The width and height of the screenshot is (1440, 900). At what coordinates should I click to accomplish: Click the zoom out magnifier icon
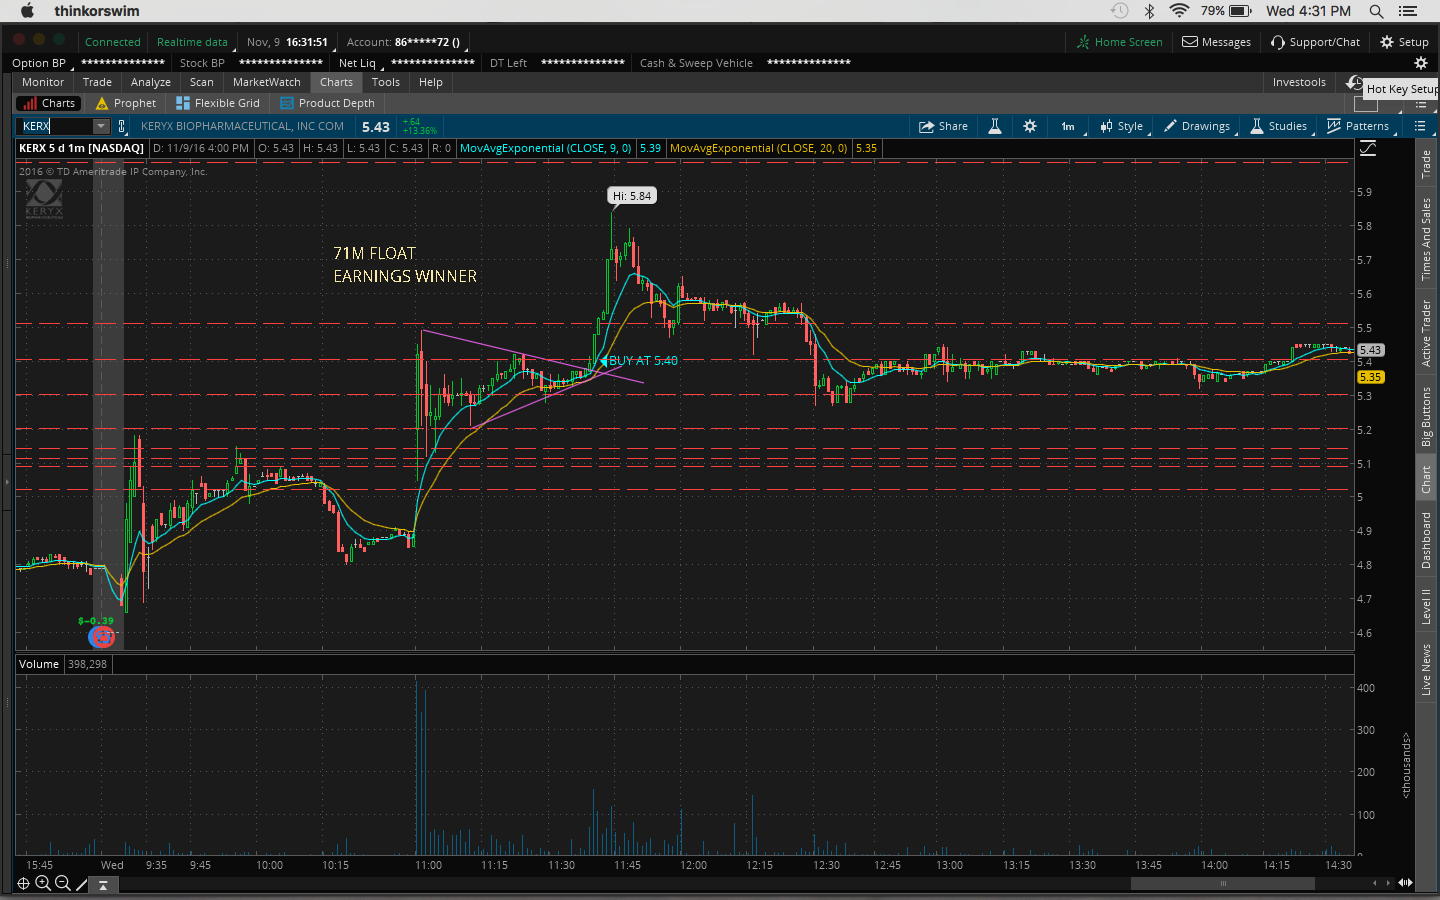tap(63, 883)
